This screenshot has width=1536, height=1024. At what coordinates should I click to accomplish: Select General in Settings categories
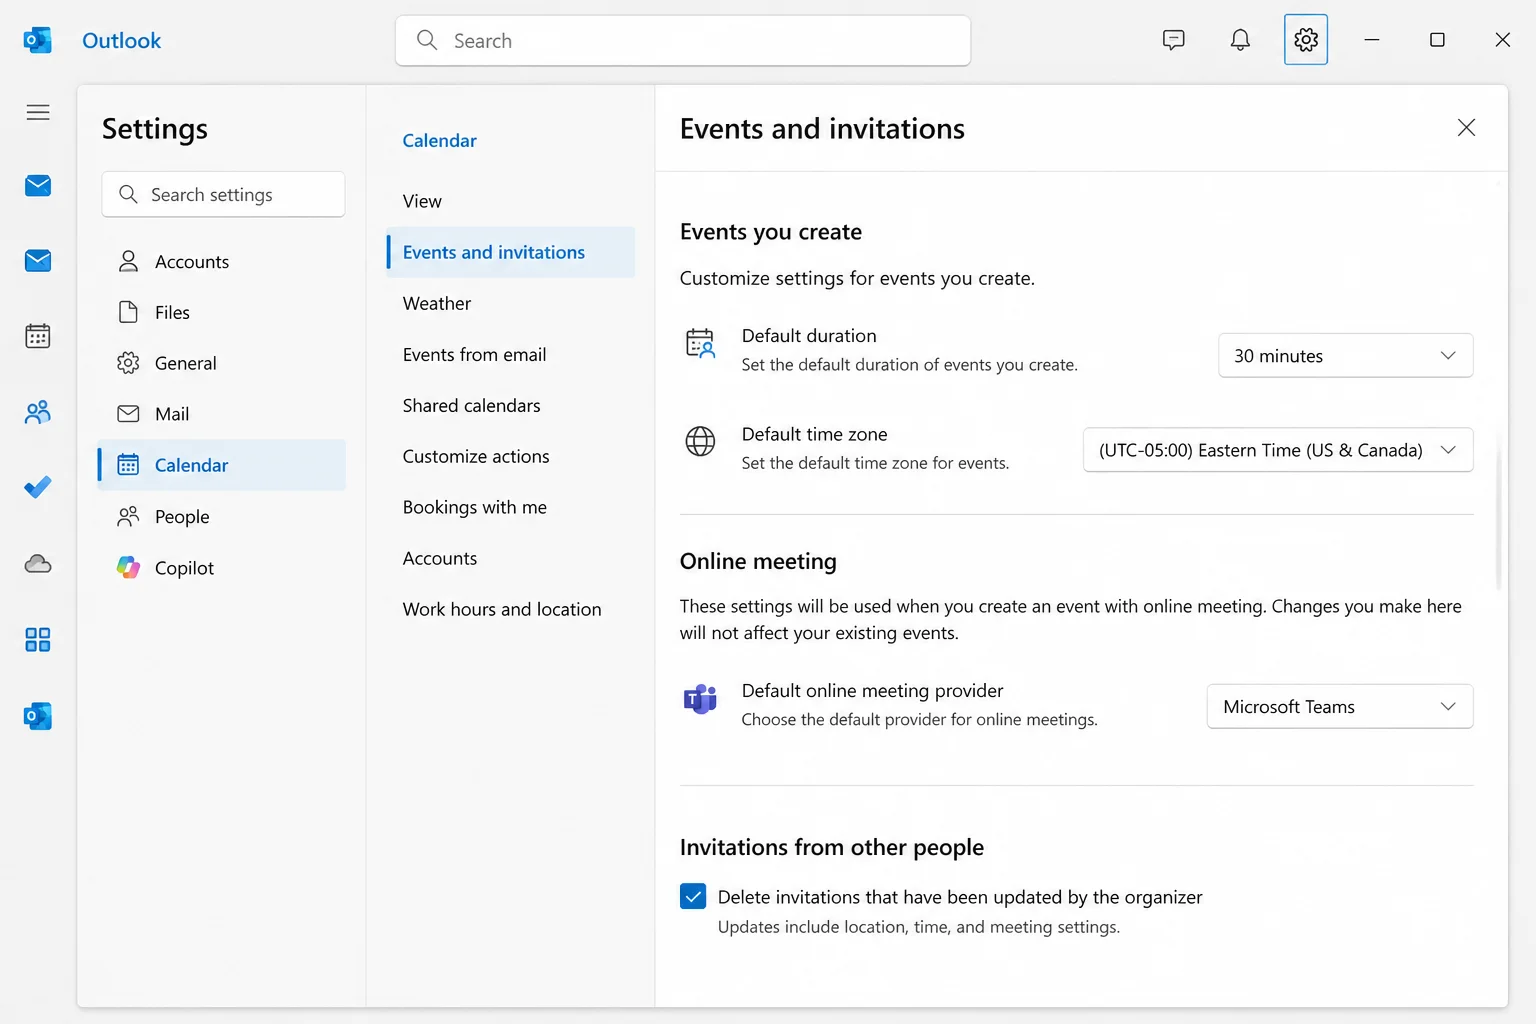click(x=222, y=363)
